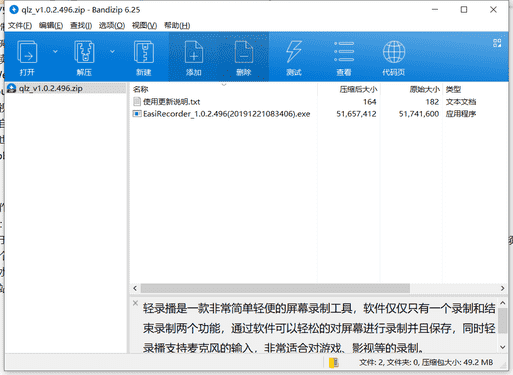Expand the Open button dropdown arrow

(55, 51)
